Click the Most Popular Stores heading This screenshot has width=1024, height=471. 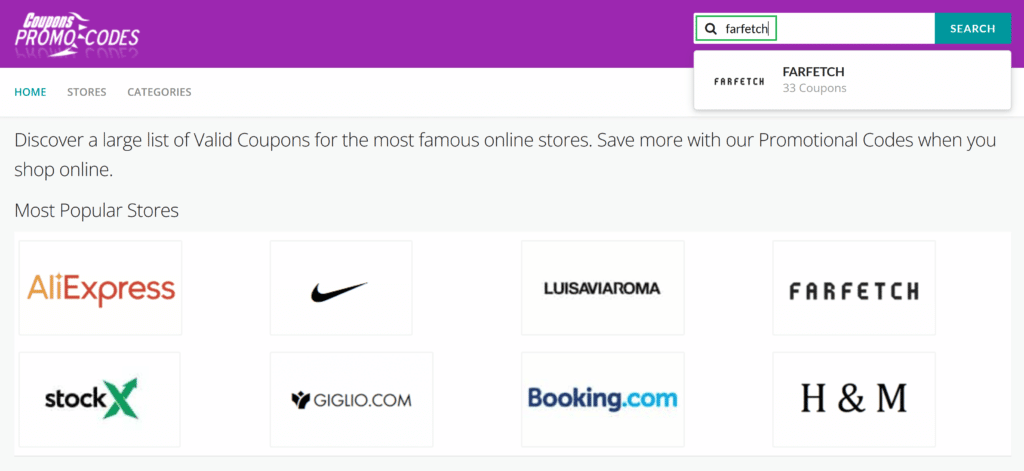[97, 211]
